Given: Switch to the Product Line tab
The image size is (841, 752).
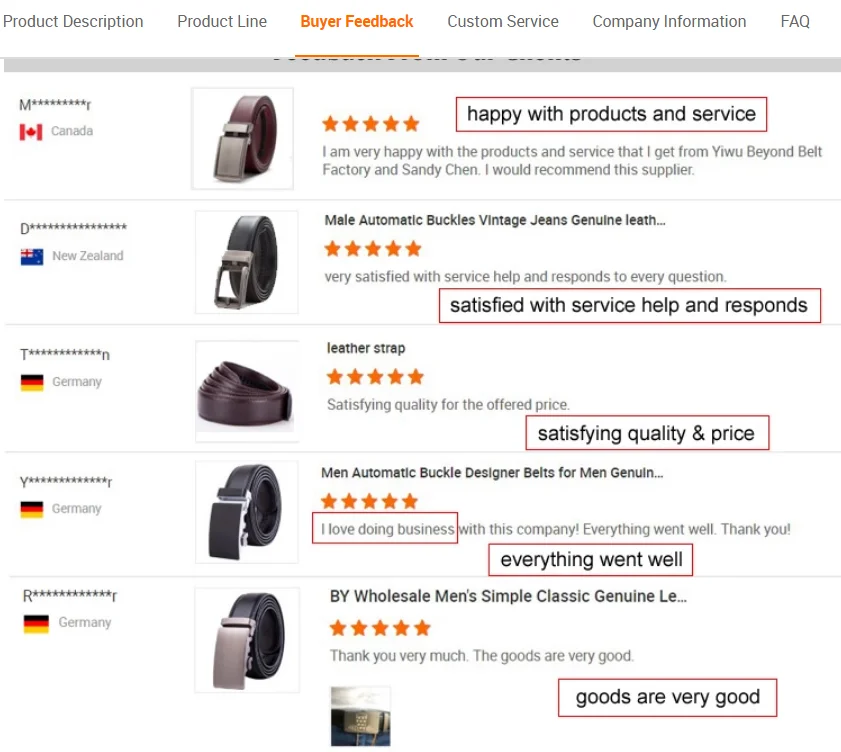Looking at the screenshot, I should coord(222,21).
